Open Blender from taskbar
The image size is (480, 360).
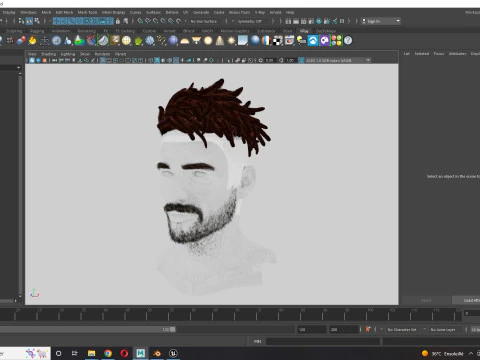[x=157, y=353]
